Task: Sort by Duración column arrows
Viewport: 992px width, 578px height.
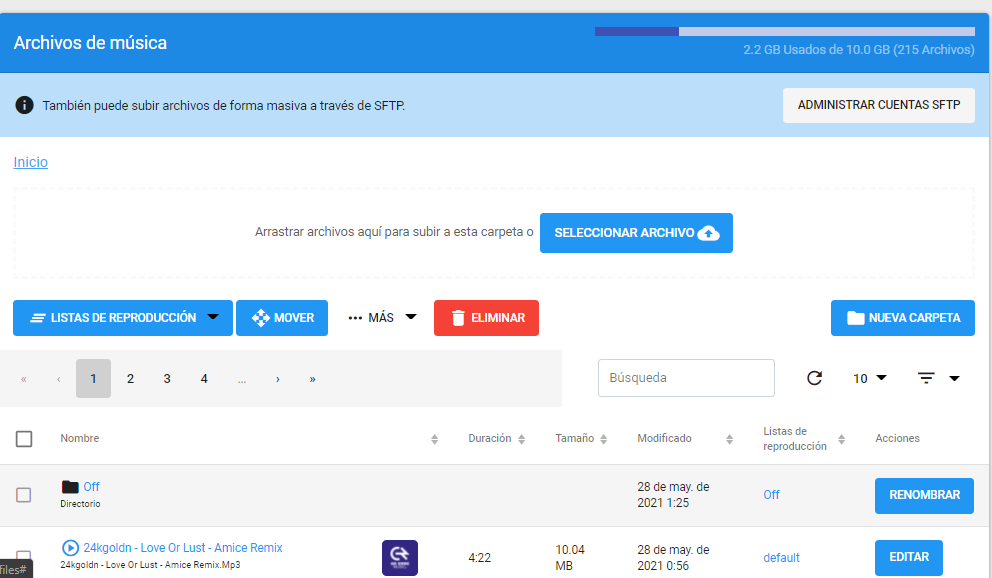Action: (x=521, y=439)
